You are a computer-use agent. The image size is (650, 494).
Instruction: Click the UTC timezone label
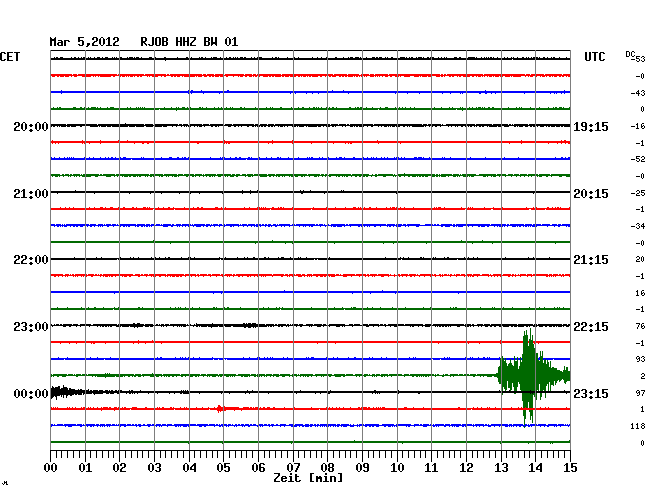point(594,57)
